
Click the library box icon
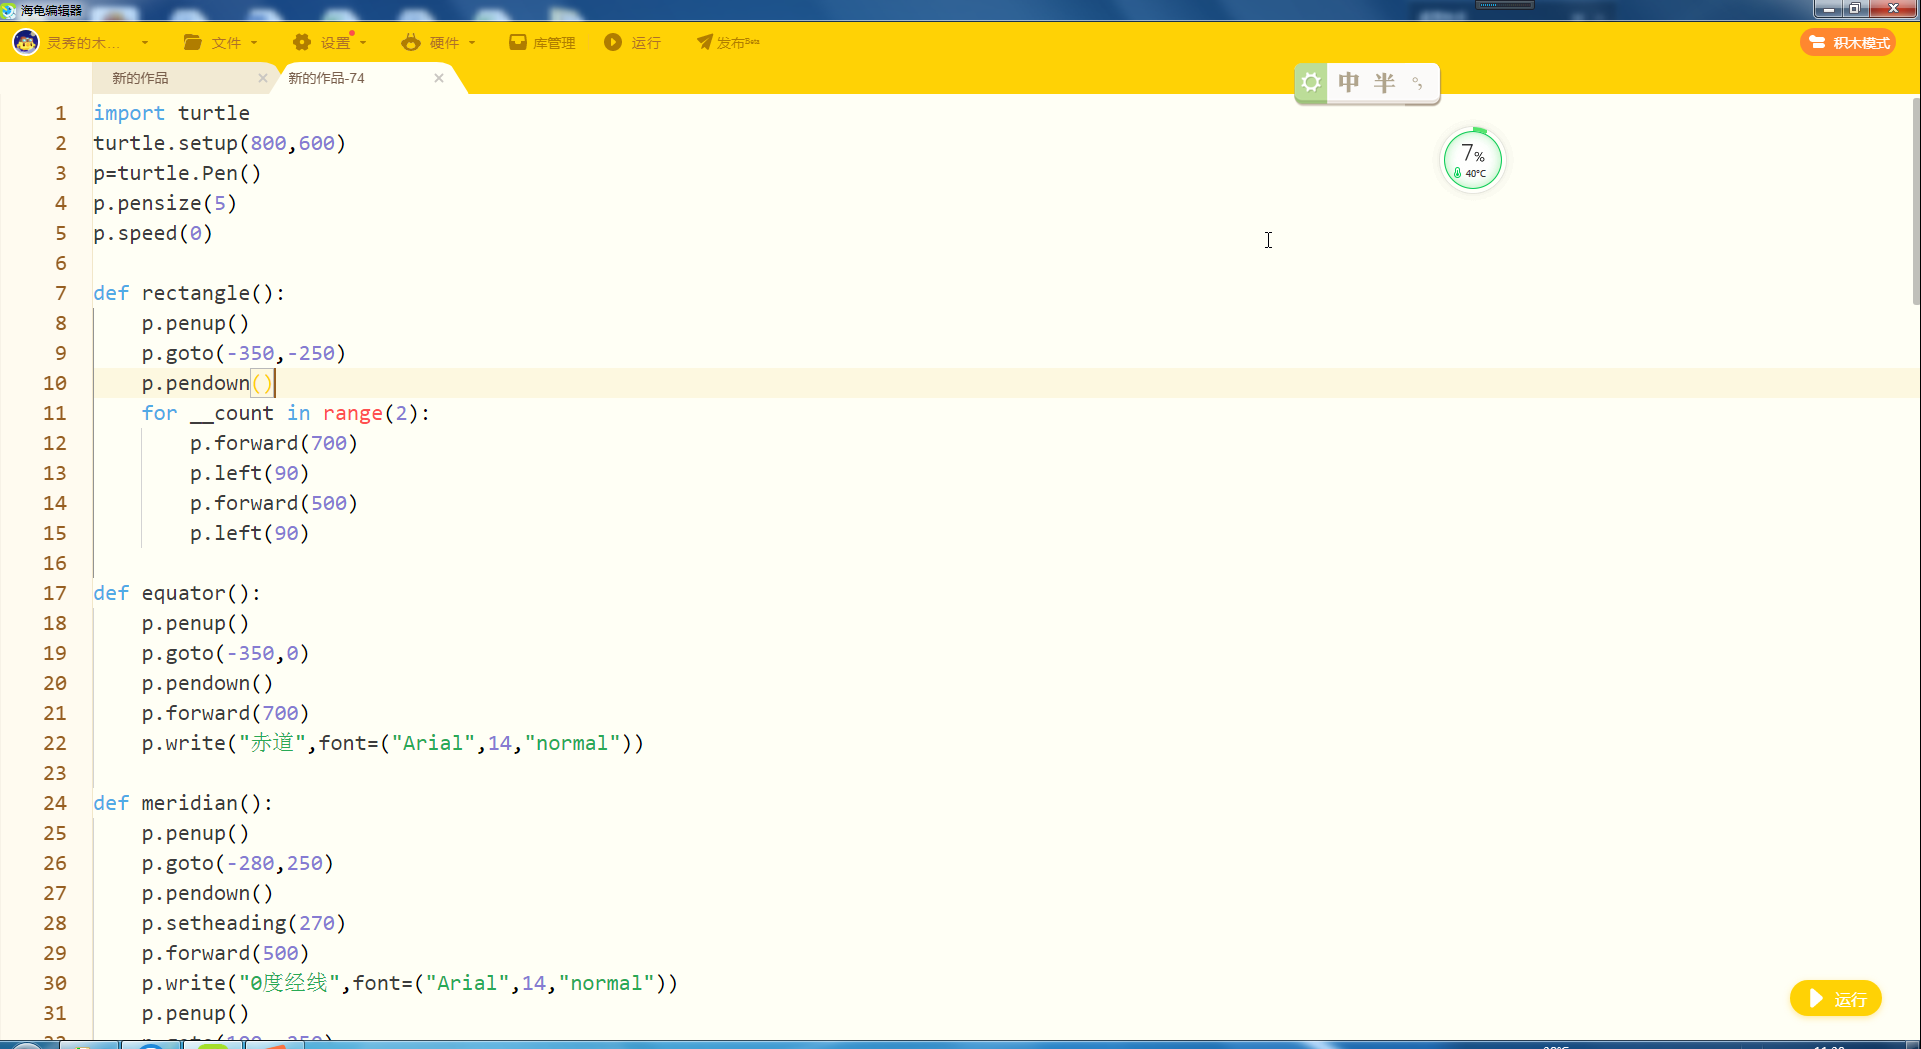(x=517, y=42)
